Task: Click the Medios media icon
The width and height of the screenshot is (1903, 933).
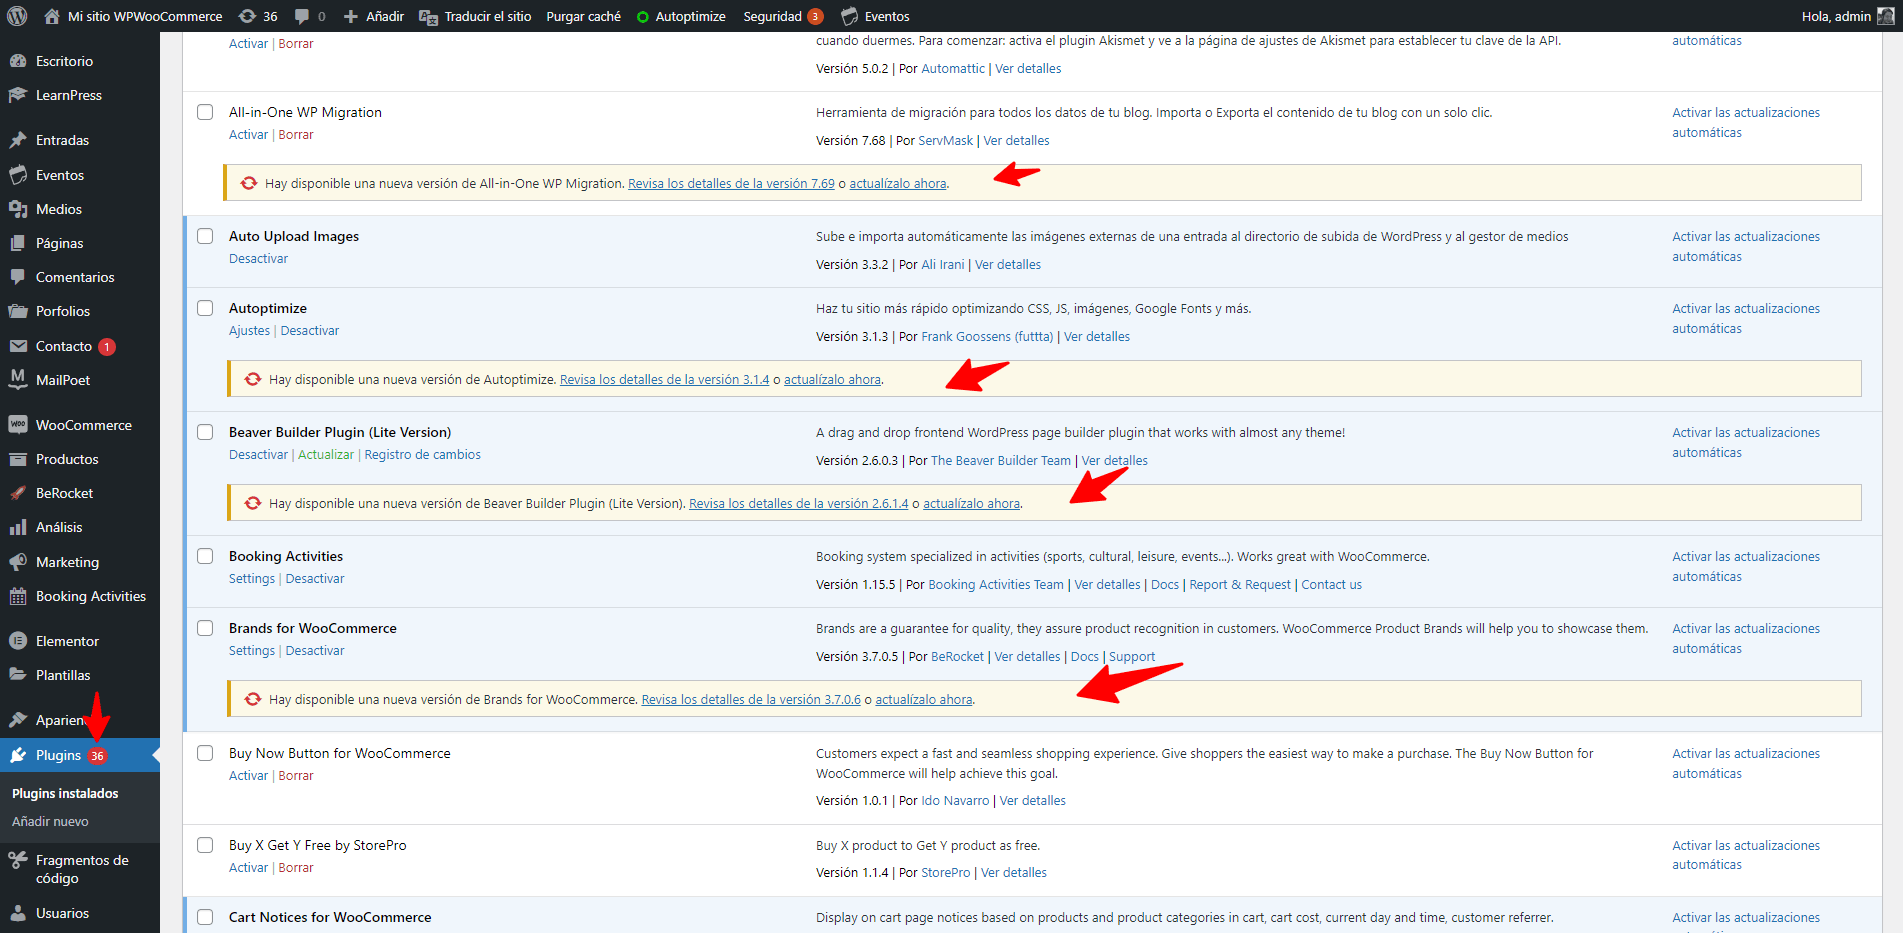Action: [x=18, y=209]
